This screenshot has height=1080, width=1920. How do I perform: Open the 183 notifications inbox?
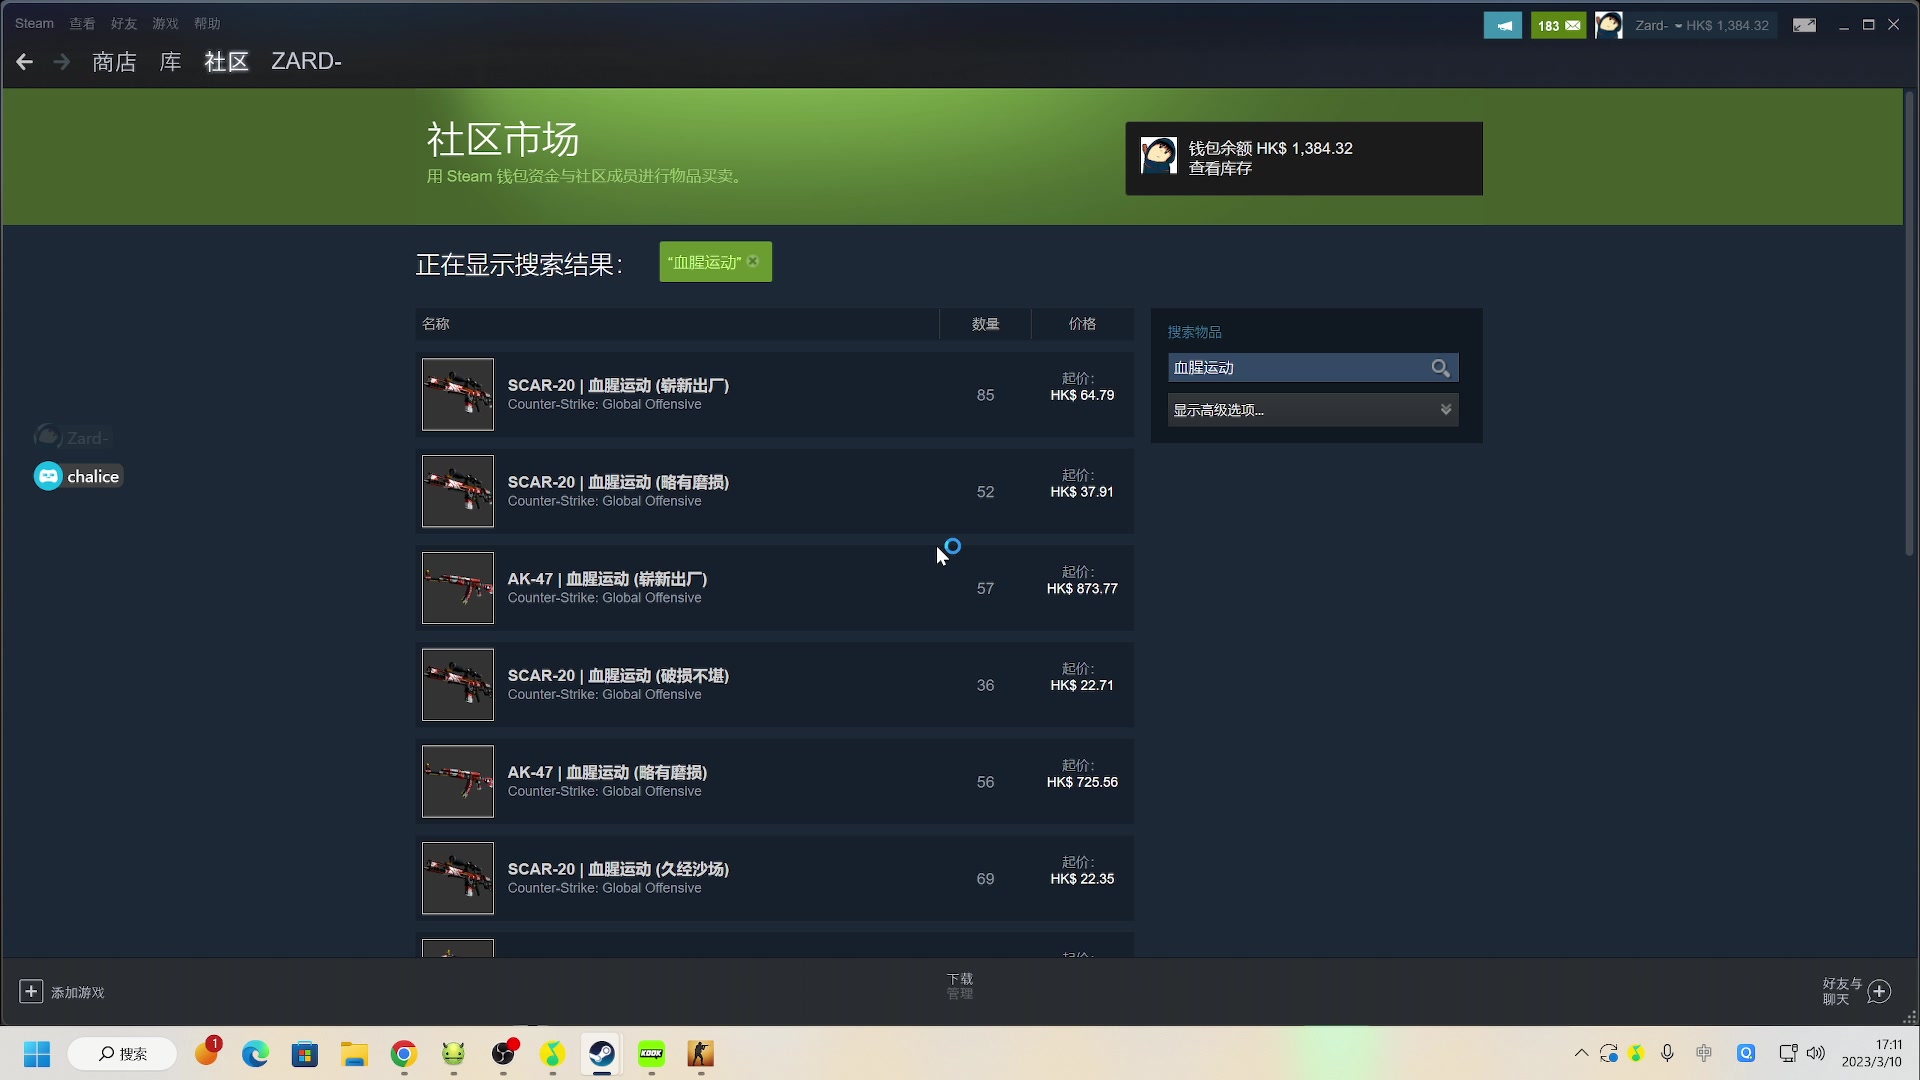(x=1558, y=25)
